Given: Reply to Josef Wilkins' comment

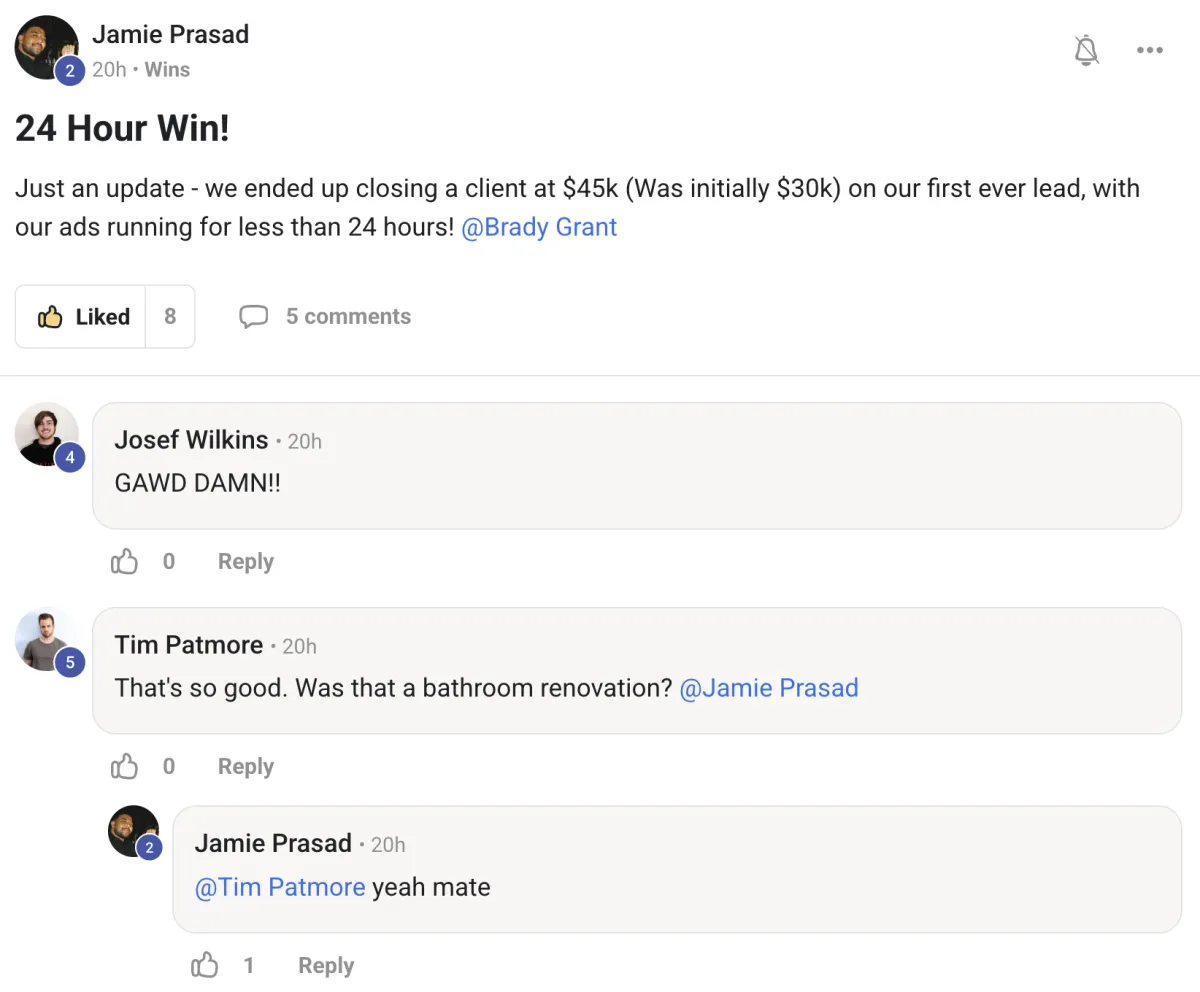Looking at the screenshot, I should click(x=245, y=562).
